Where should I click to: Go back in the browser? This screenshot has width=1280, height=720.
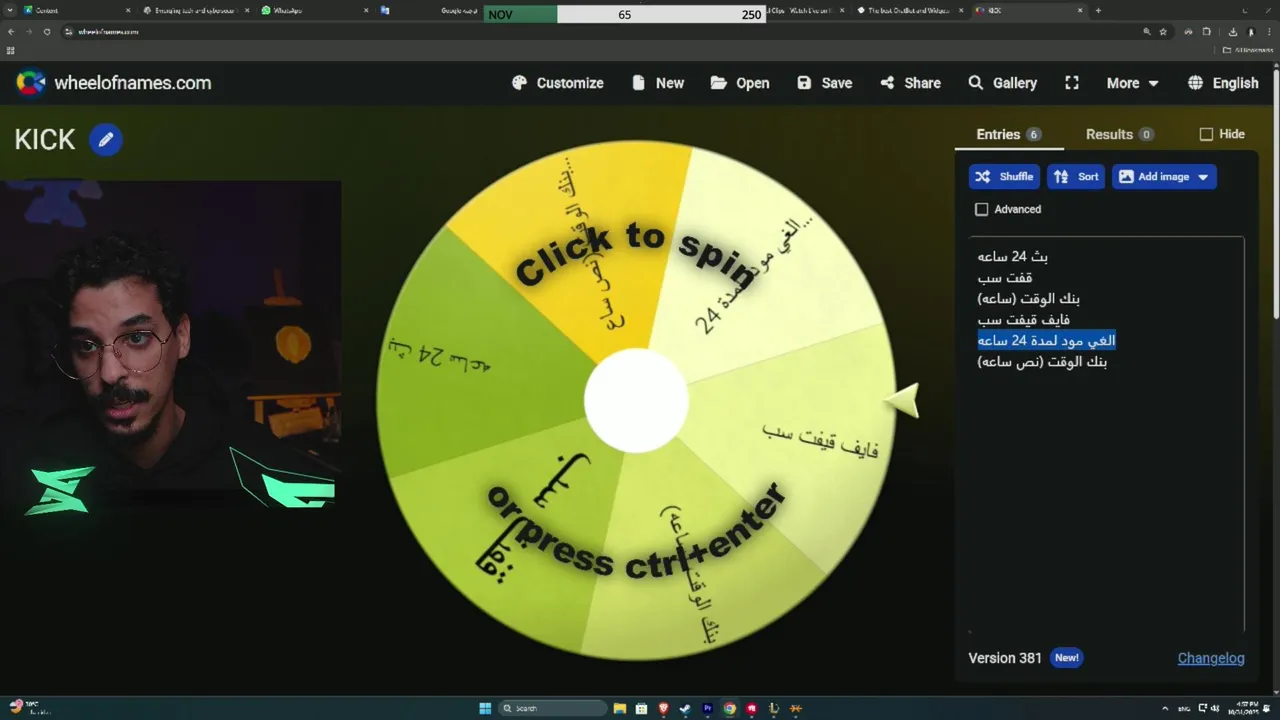[x=11, y=32]
